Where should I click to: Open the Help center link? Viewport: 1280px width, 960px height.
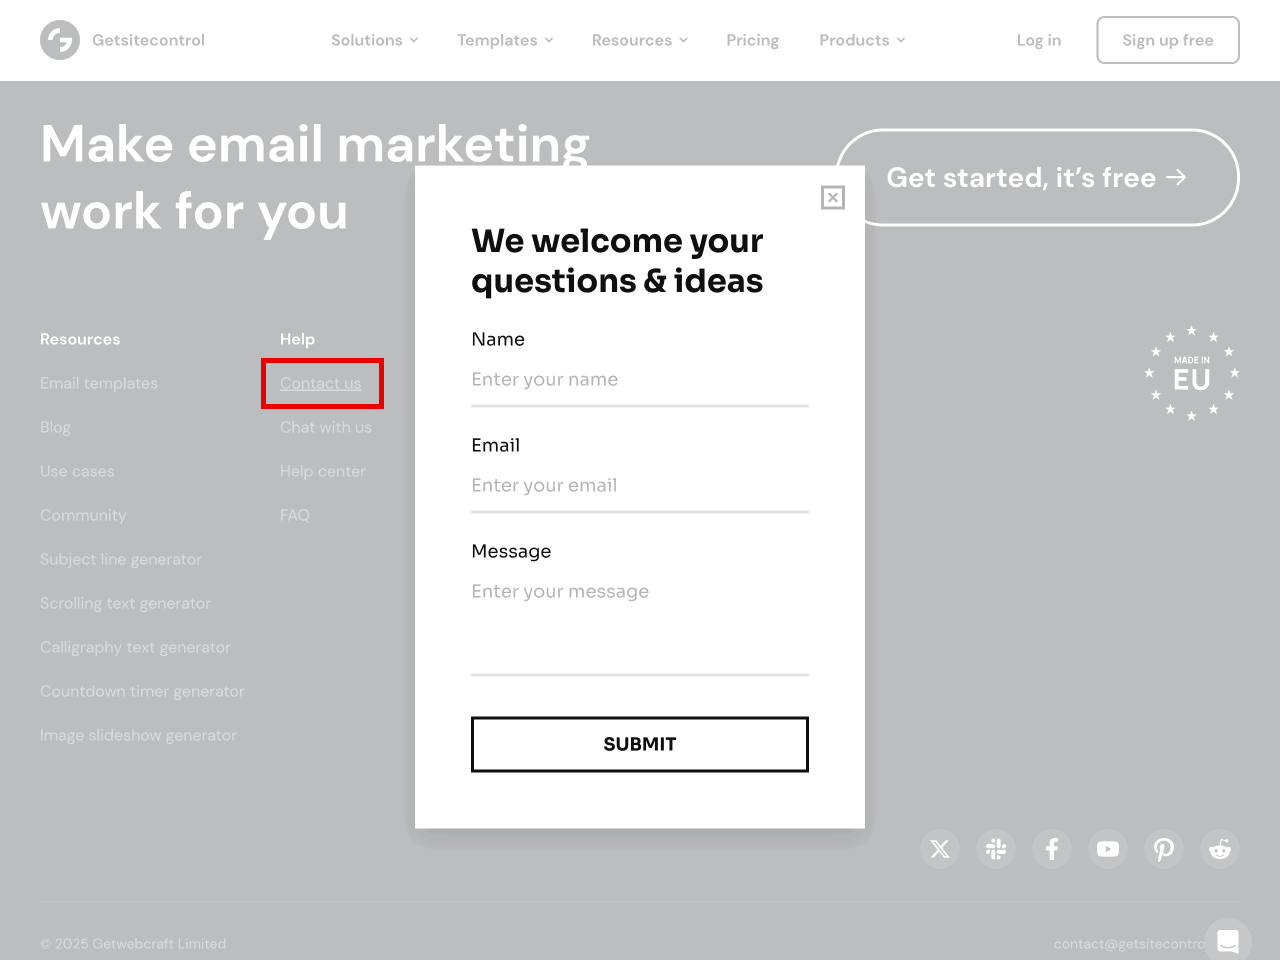322,471
